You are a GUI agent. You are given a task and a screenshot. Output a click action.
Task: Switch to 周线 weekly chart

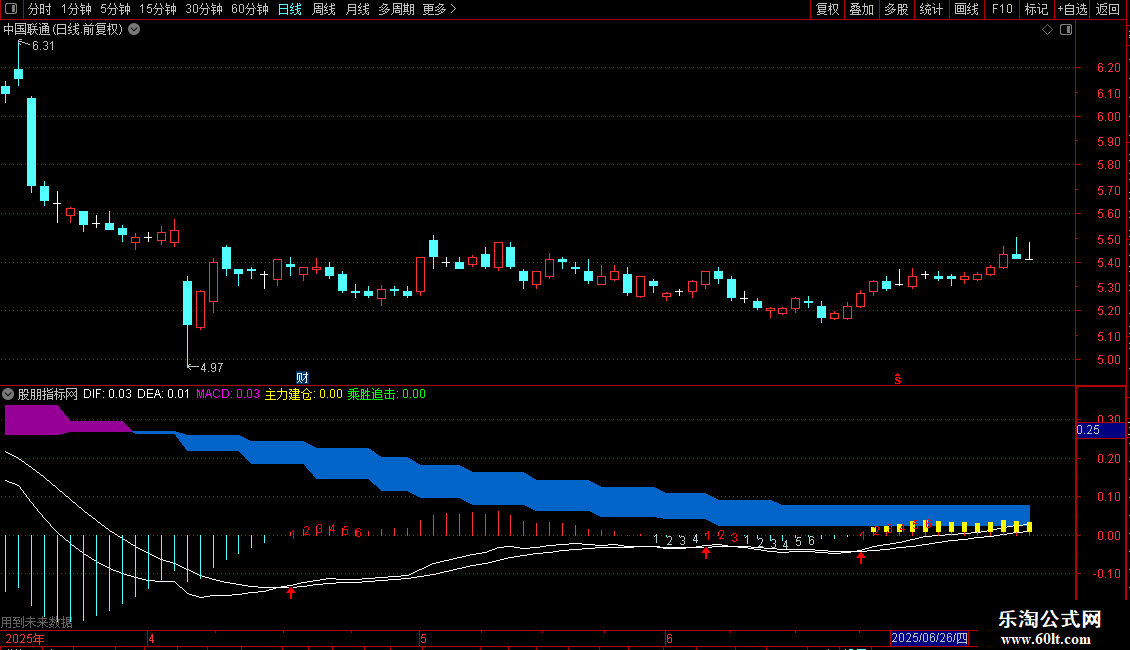point(324,9)
